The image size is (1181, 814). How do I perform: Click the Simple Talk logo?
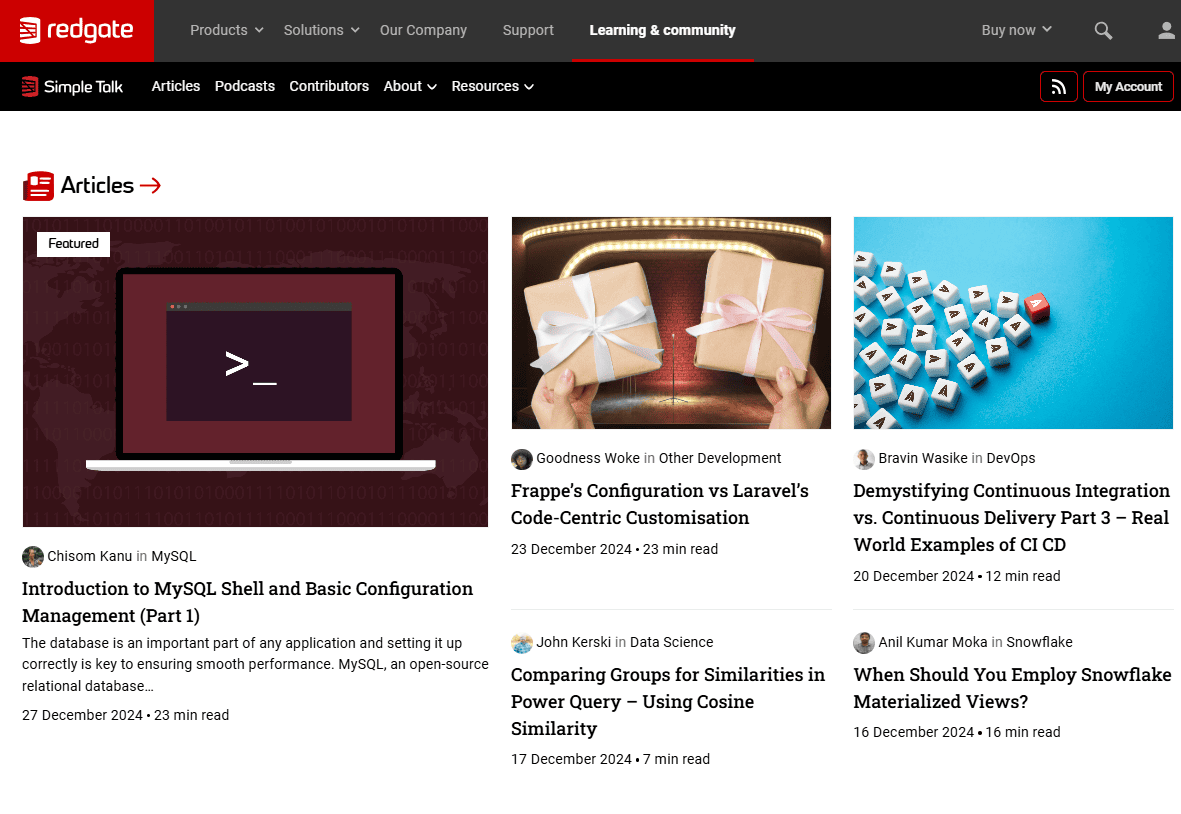pyautogui.click(x=72, y=87)
